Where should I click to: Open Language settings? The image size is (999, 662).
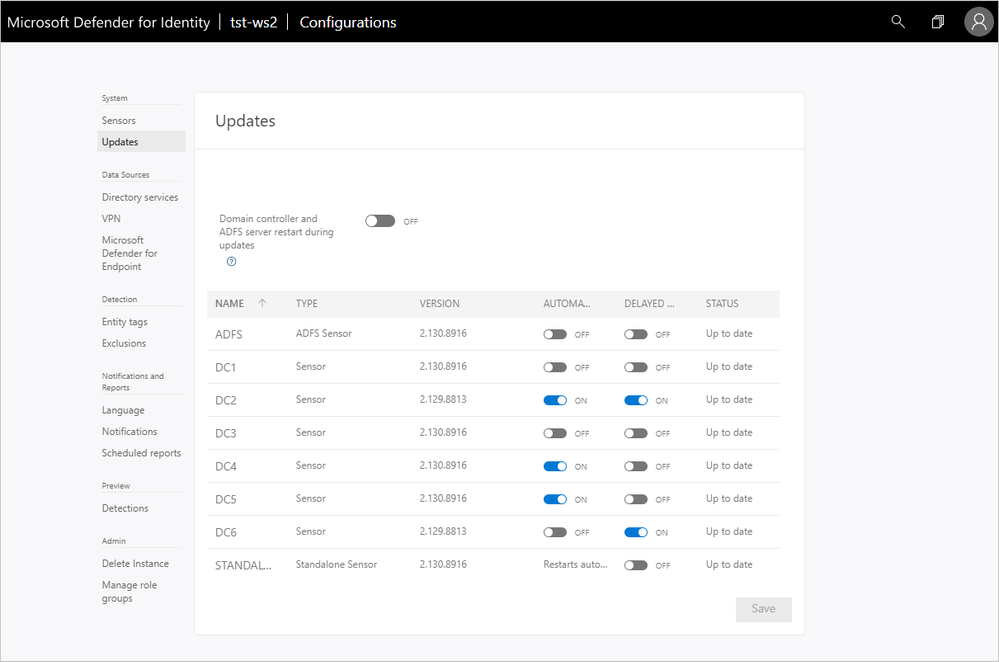123,410
